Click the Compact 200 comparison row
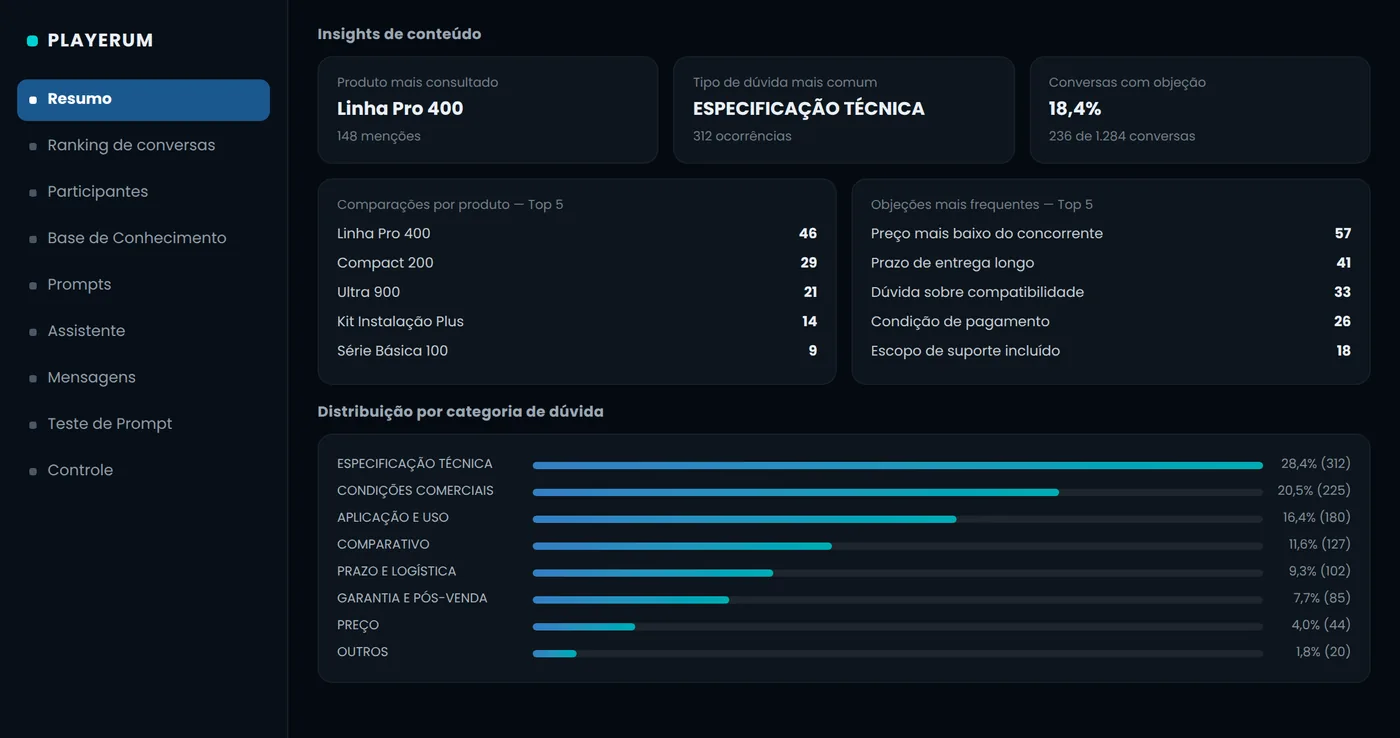The width and height of the screenshot is (1400, 738). click(577, 263)
